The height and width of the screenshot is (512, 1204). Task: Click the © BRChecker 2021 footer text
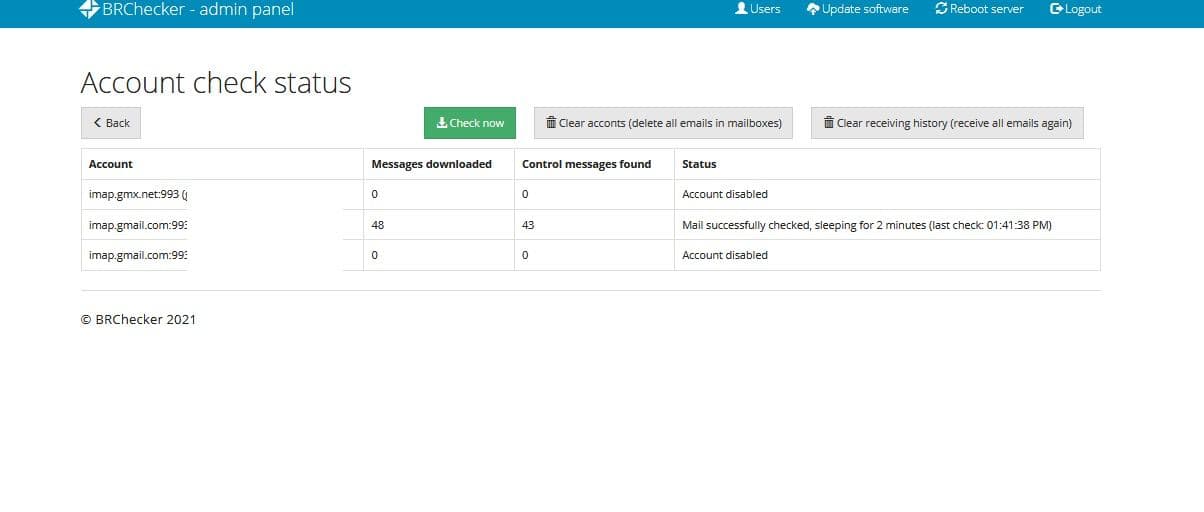click(138, 320)
